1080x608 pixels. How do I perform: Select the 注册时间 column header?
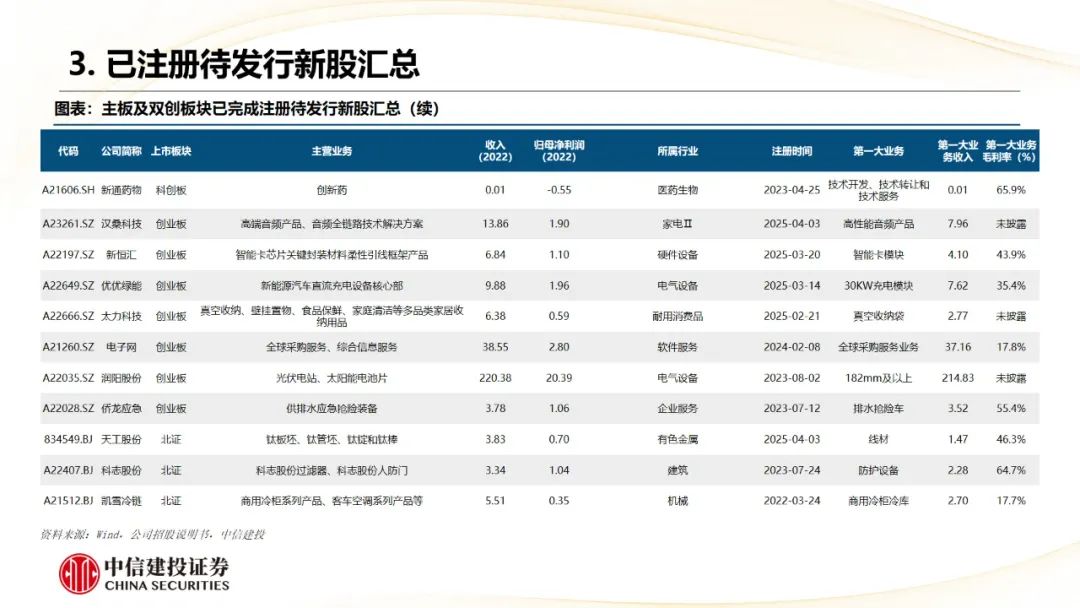(x=790, y=152)
